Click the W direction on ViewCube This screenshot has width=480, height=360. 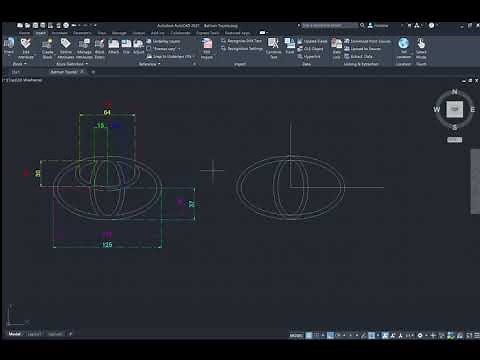437,109
